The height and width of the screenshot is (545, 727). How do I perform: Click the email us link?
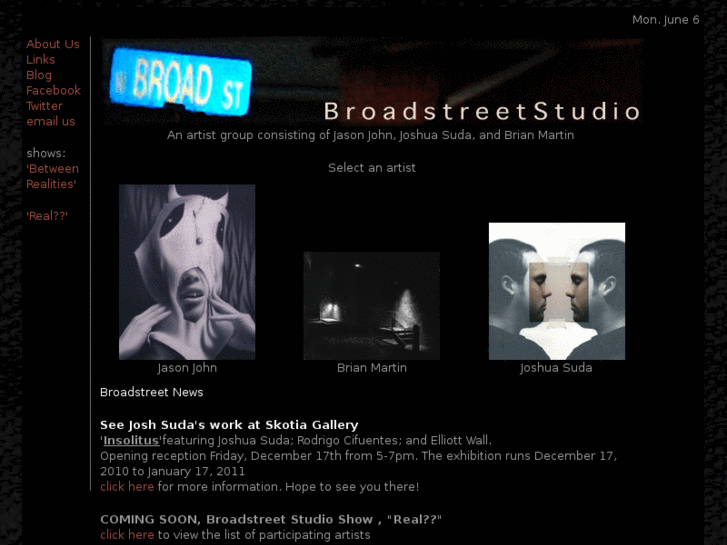pyautogui.click(x=51, y=122)
